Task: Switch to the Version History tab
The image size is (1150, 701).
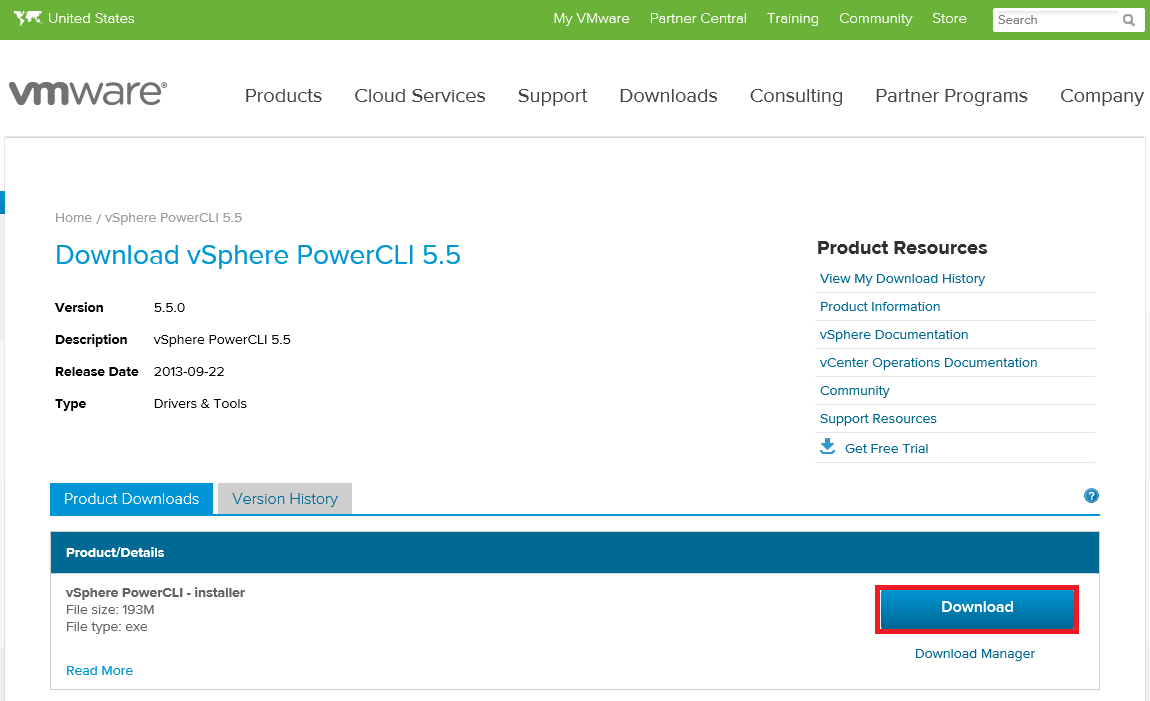Action: (284, 498)
